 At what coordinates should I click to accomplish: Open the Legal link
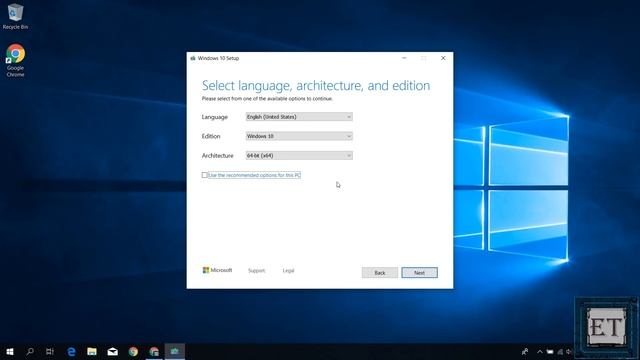(288, 271)
